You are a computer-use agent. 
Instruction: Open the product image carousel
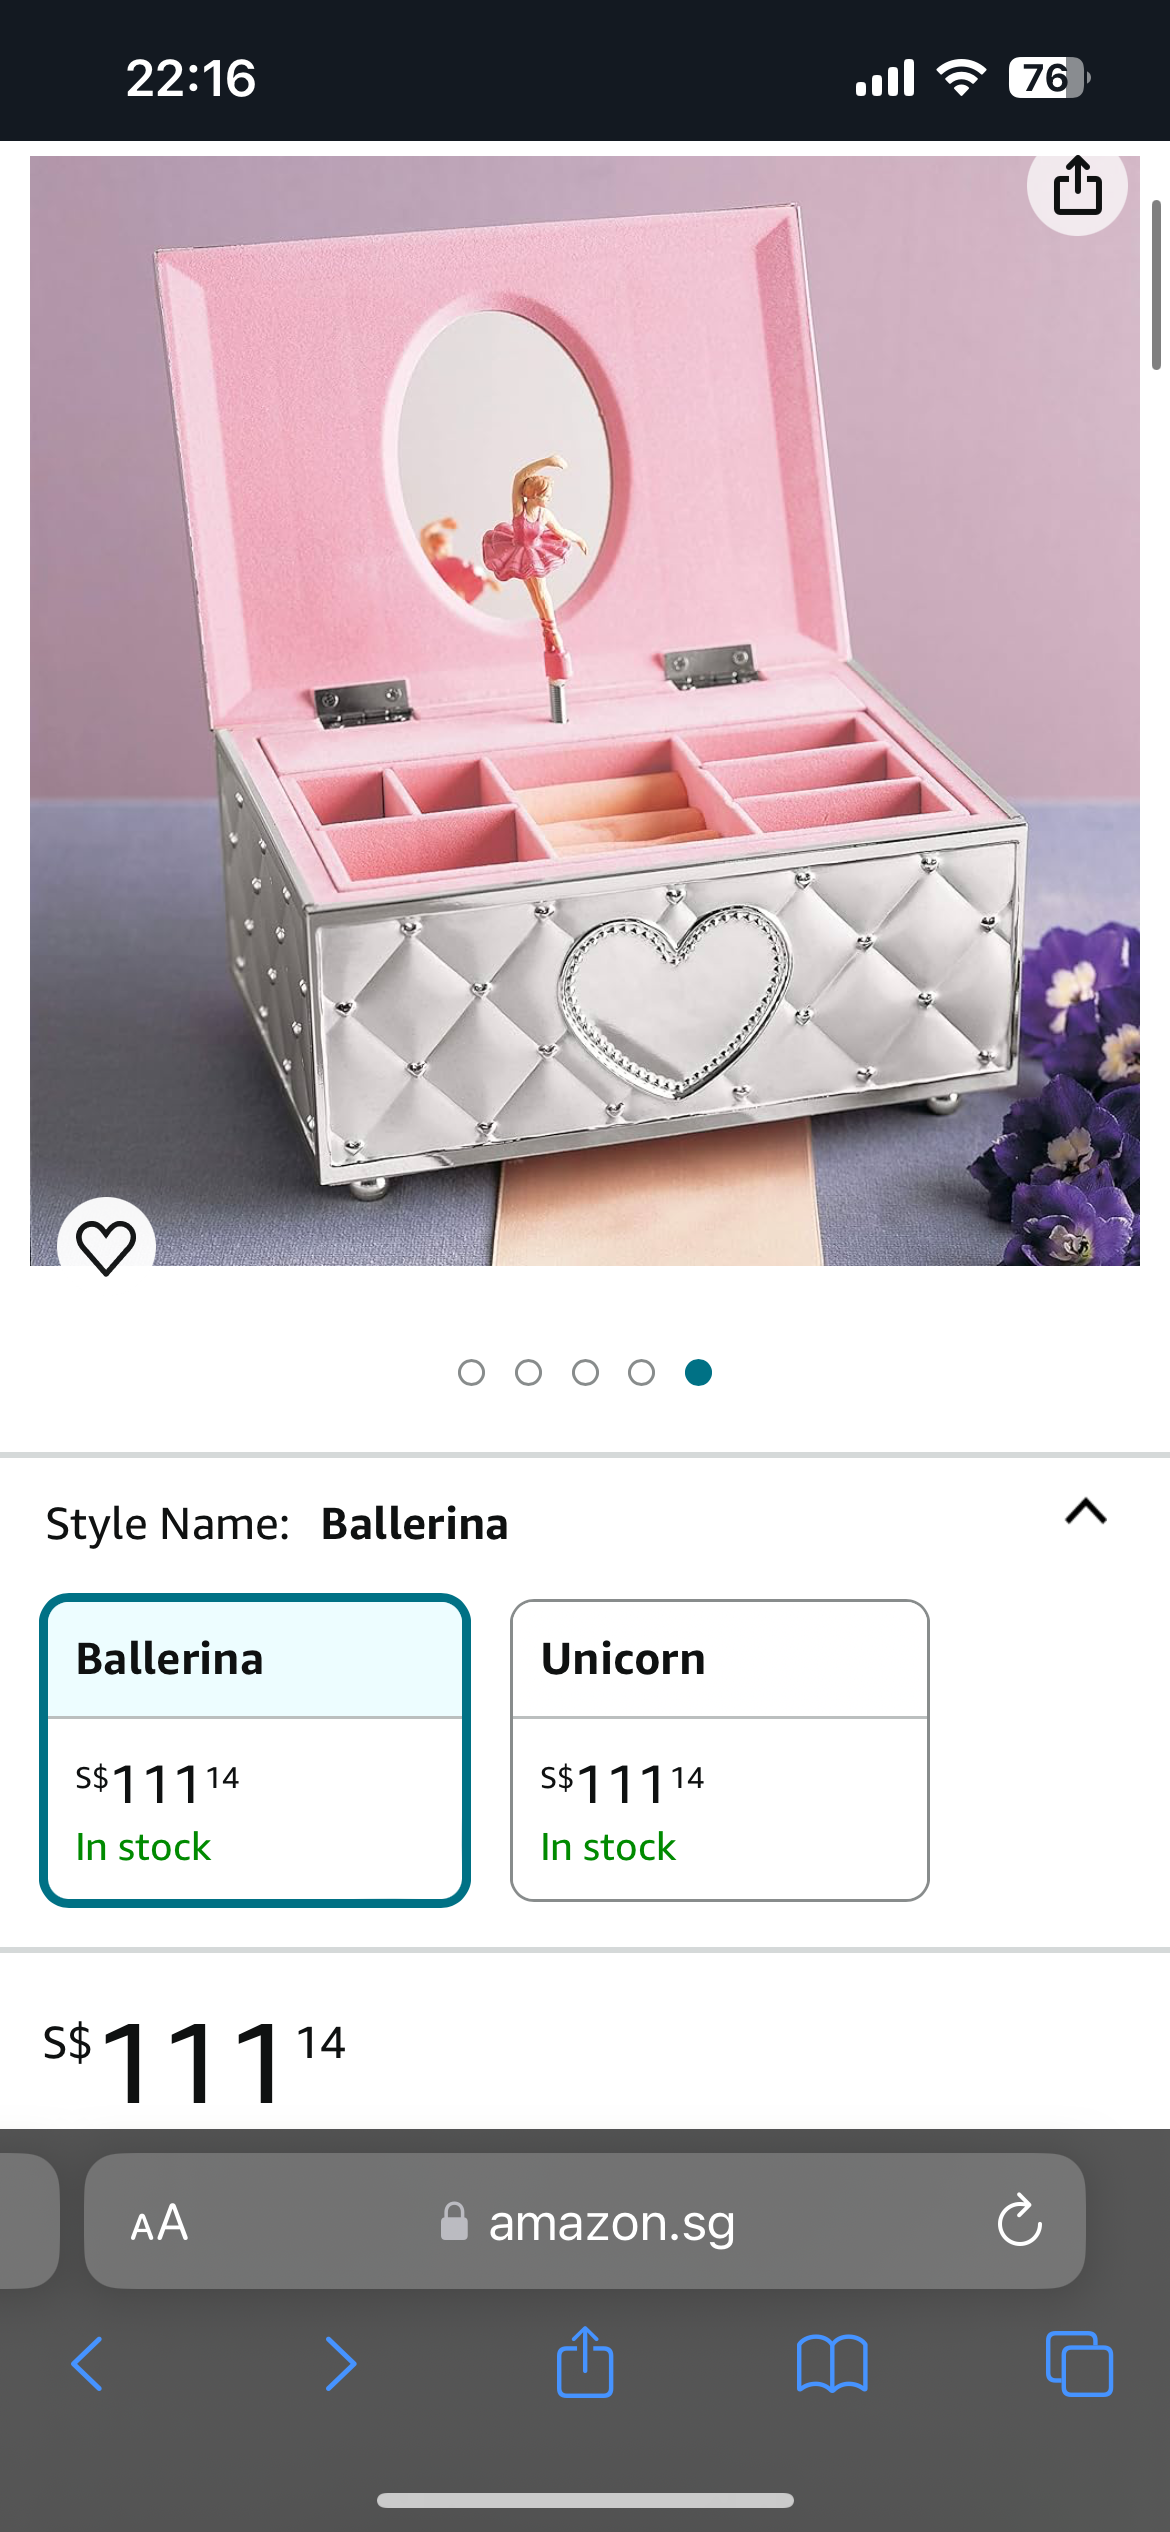click(585, 700)
